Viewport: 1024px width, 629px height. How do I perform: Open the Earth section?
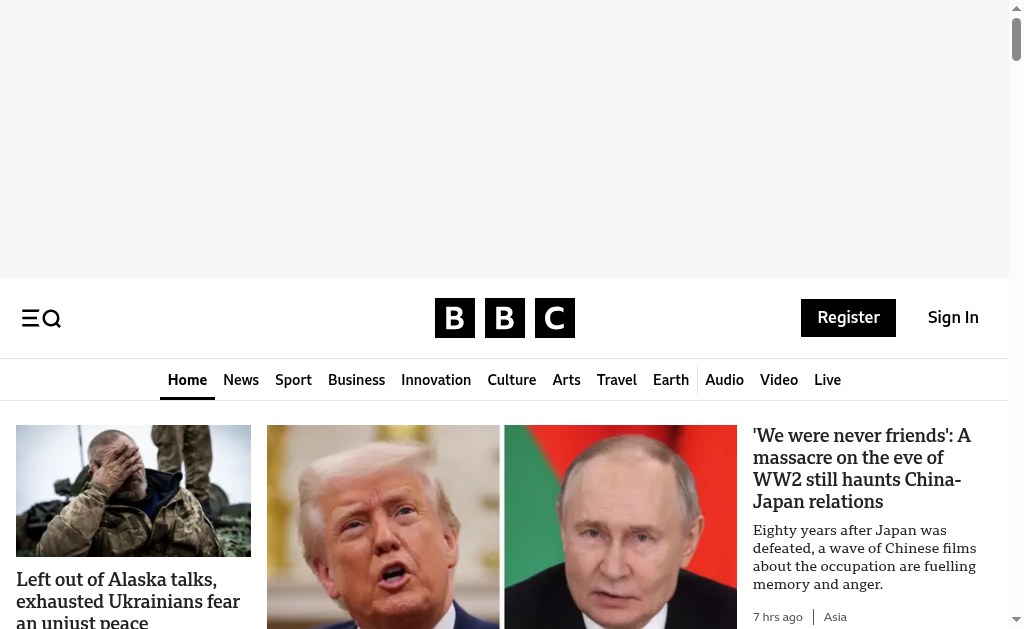click(671, 380)
